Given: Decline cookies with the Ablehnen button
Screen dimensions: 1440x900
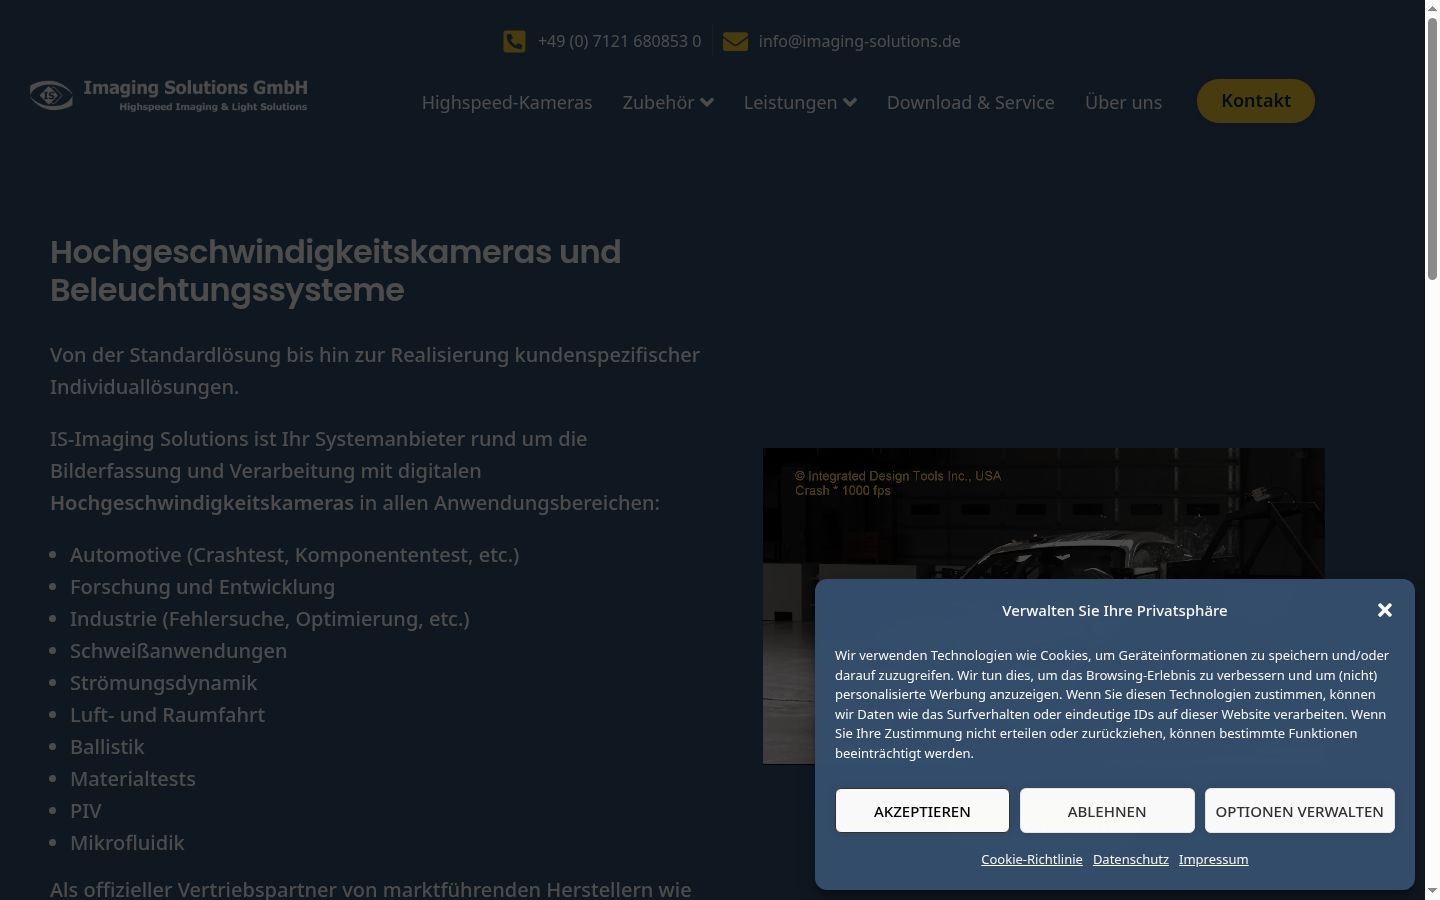Looking at the screenshot, I should 1107,811.
